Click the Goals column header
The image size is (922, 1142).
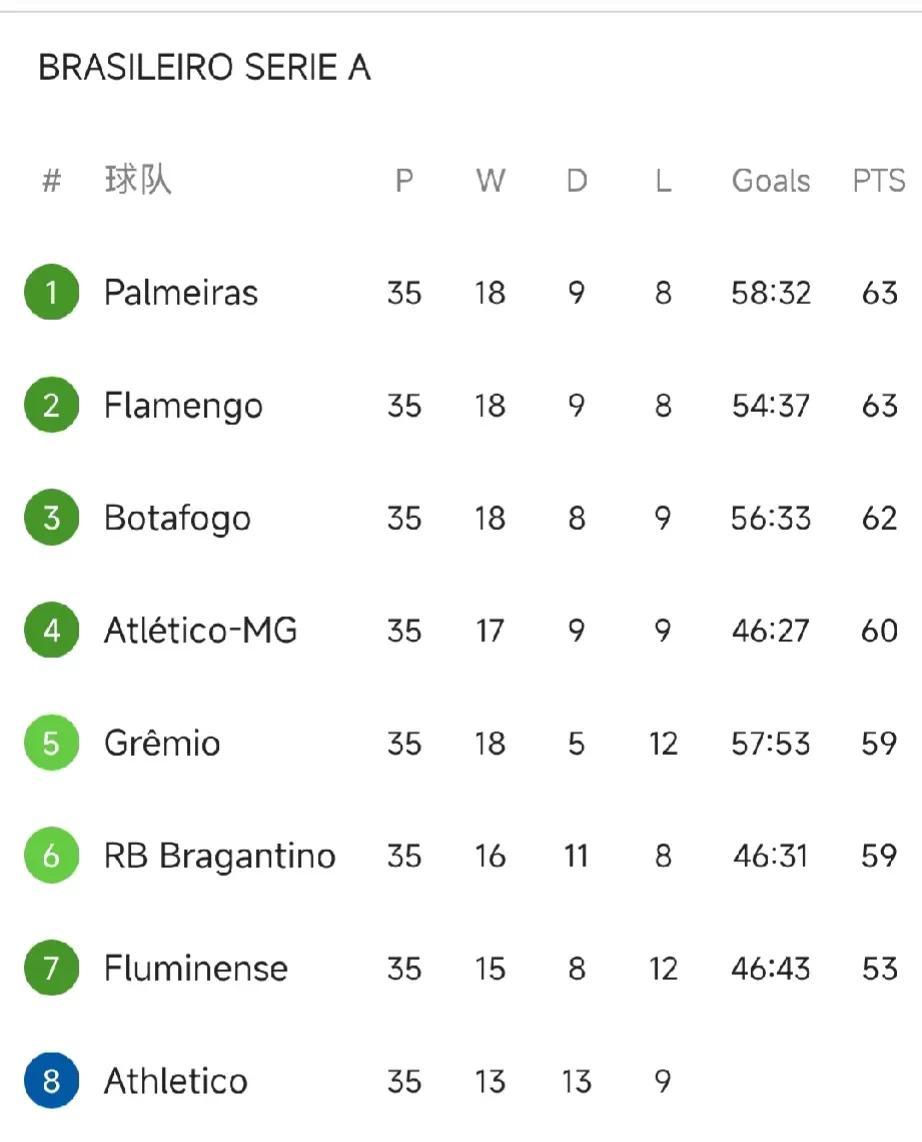tap(771, 181)
